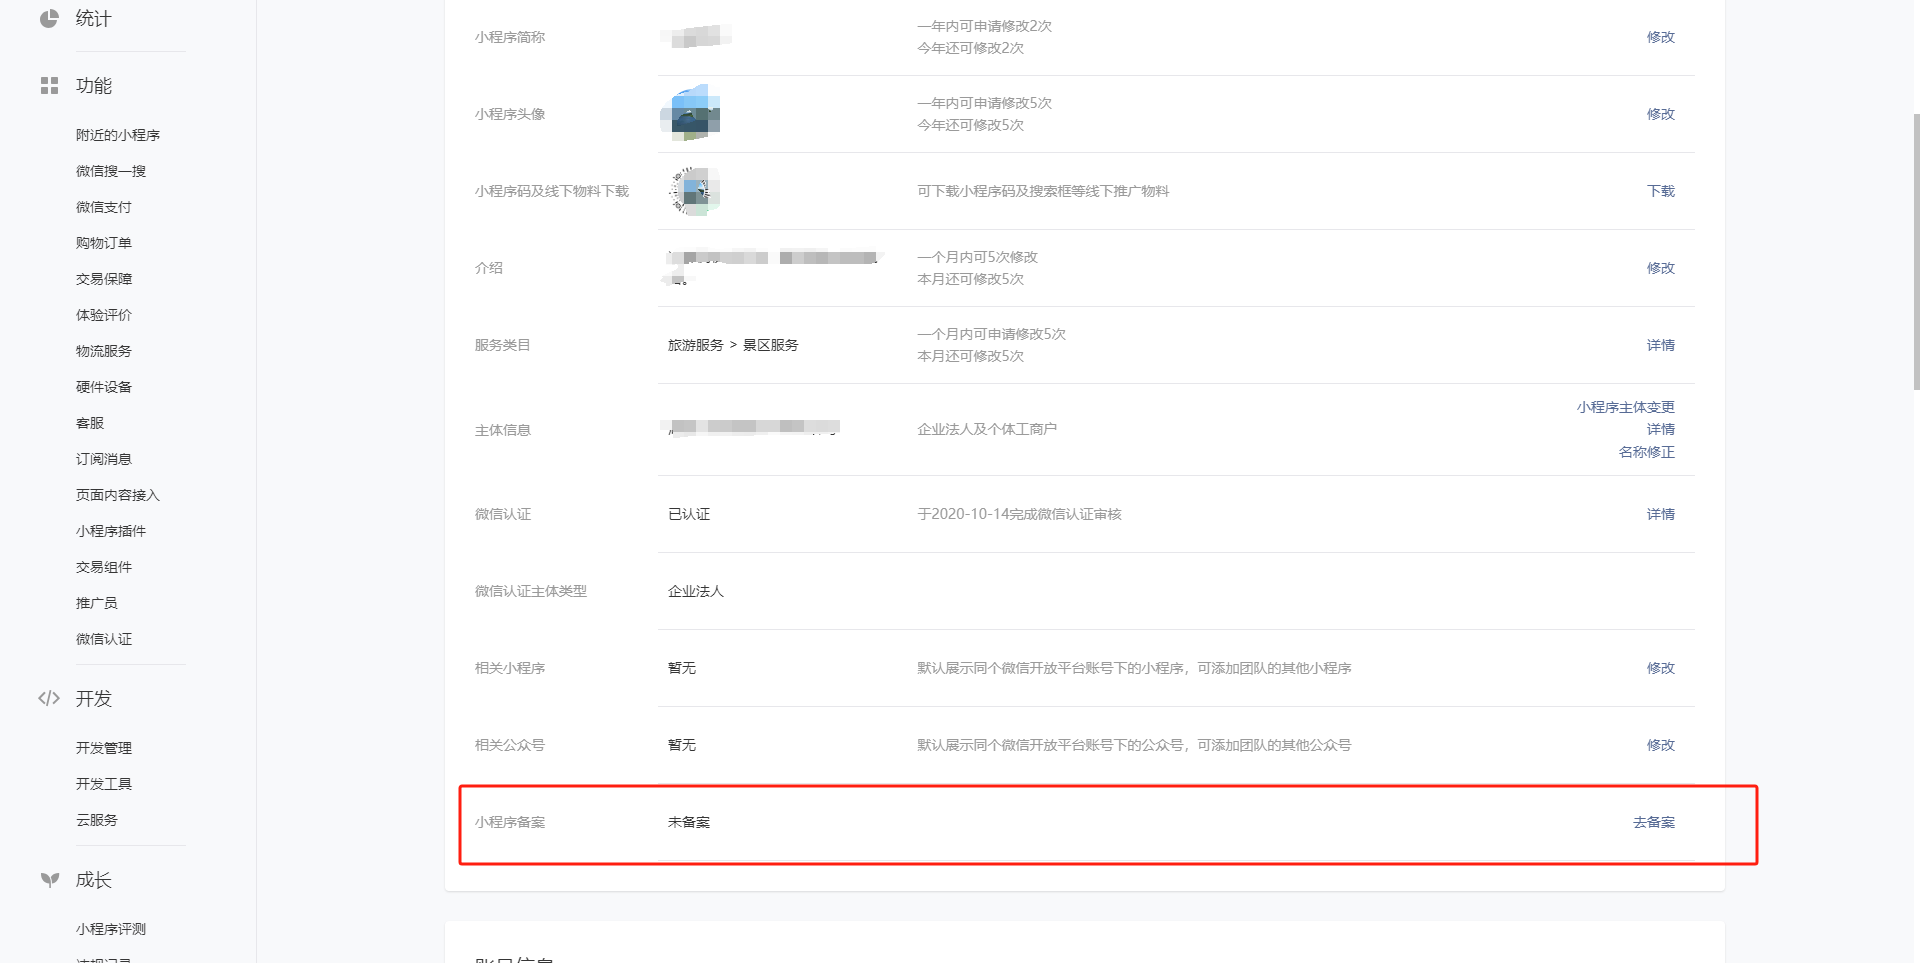Click the mini program avatar thumbnail

[691, 113]
